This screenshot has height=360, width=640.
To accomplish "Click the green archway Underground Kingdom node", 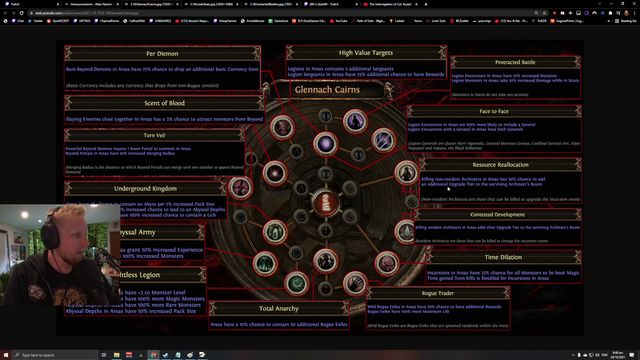I will [x=275, y=232].
